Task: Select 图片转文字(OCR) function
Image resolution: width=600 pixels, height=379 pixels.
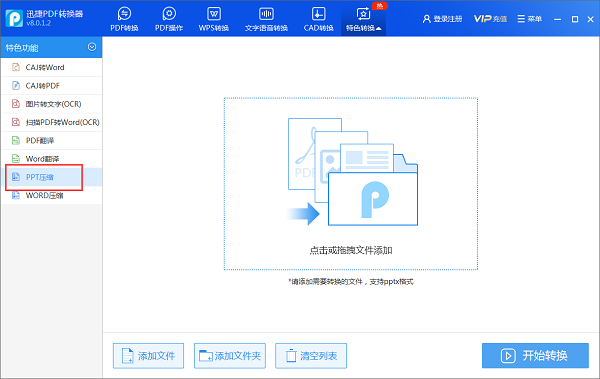Action: (x=51, y=104)
